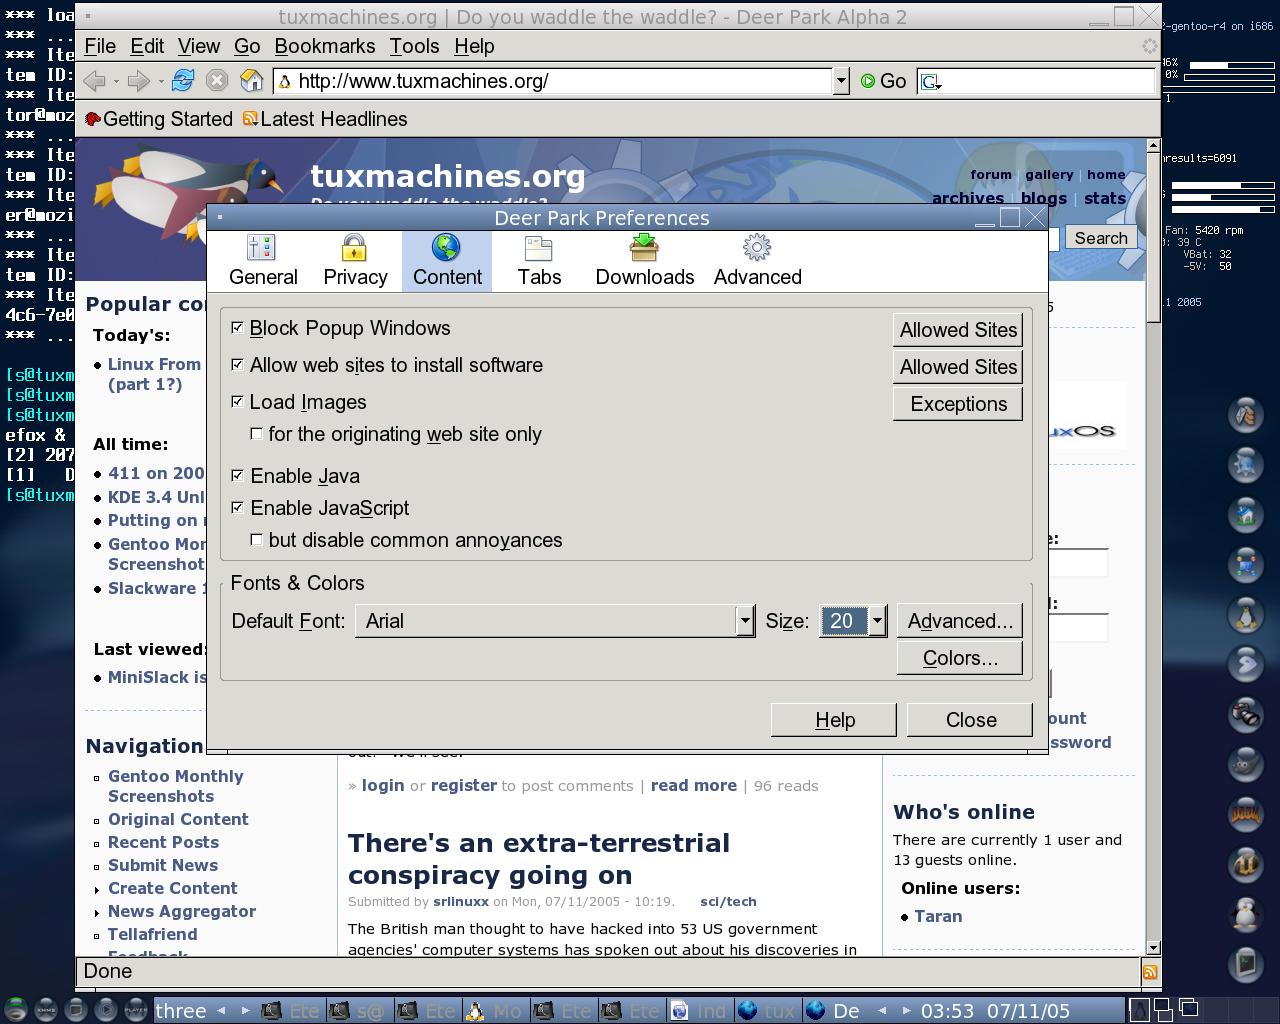Click the RSS feed icon in status bar
This screenshot has height=1024, width=1280.
click(1150, 972)
